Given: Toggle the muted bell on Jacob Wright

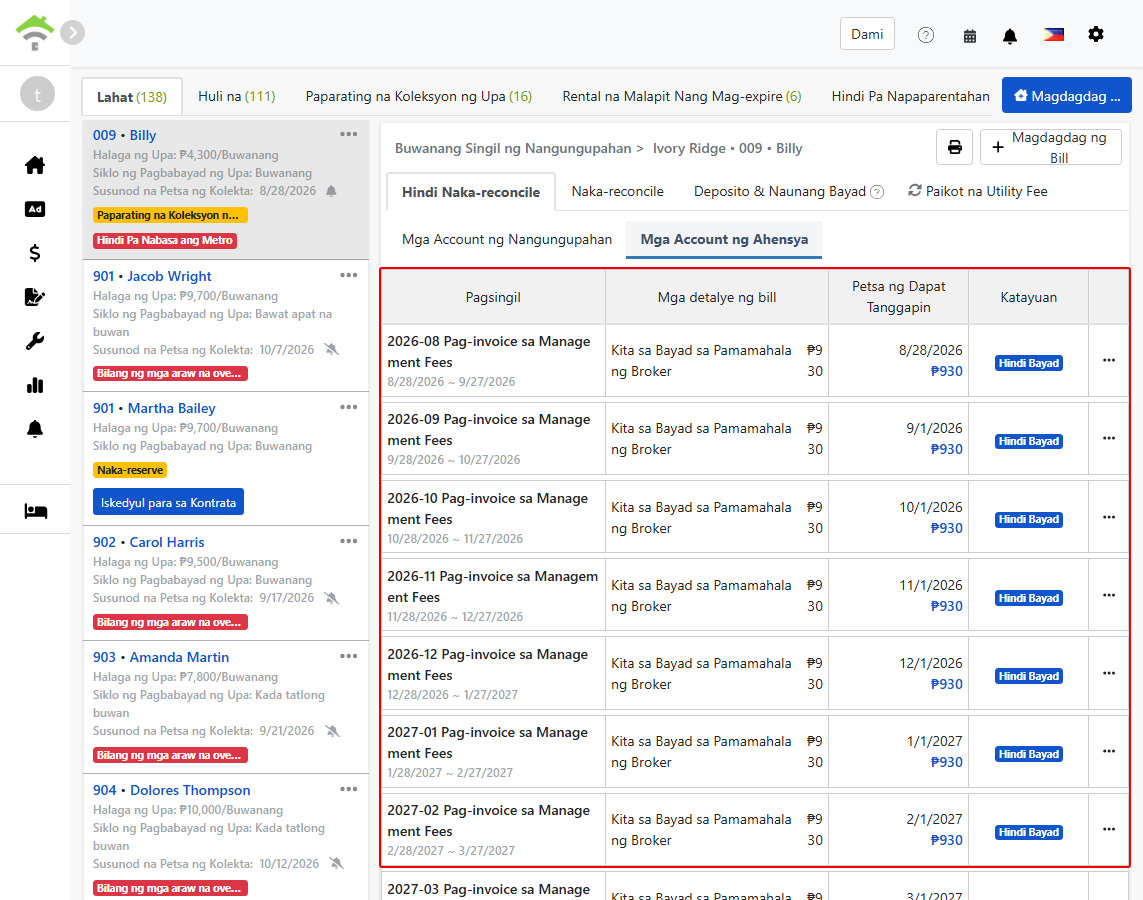Looking at the screenshot, I should (332, 349).
